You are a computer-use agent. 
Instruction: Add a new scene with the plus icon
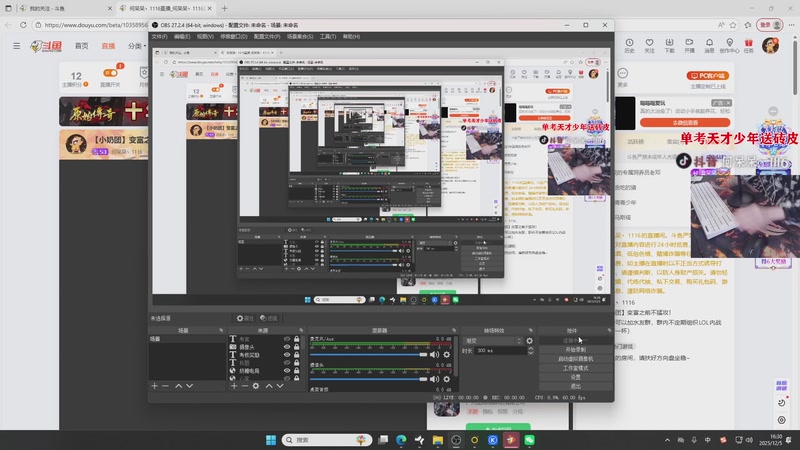tap(155, 386)
